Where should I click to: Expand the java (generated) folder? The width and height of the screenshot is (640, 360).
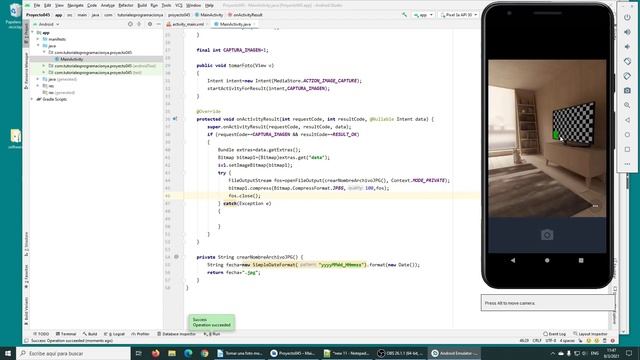click(x=38, y=79)
